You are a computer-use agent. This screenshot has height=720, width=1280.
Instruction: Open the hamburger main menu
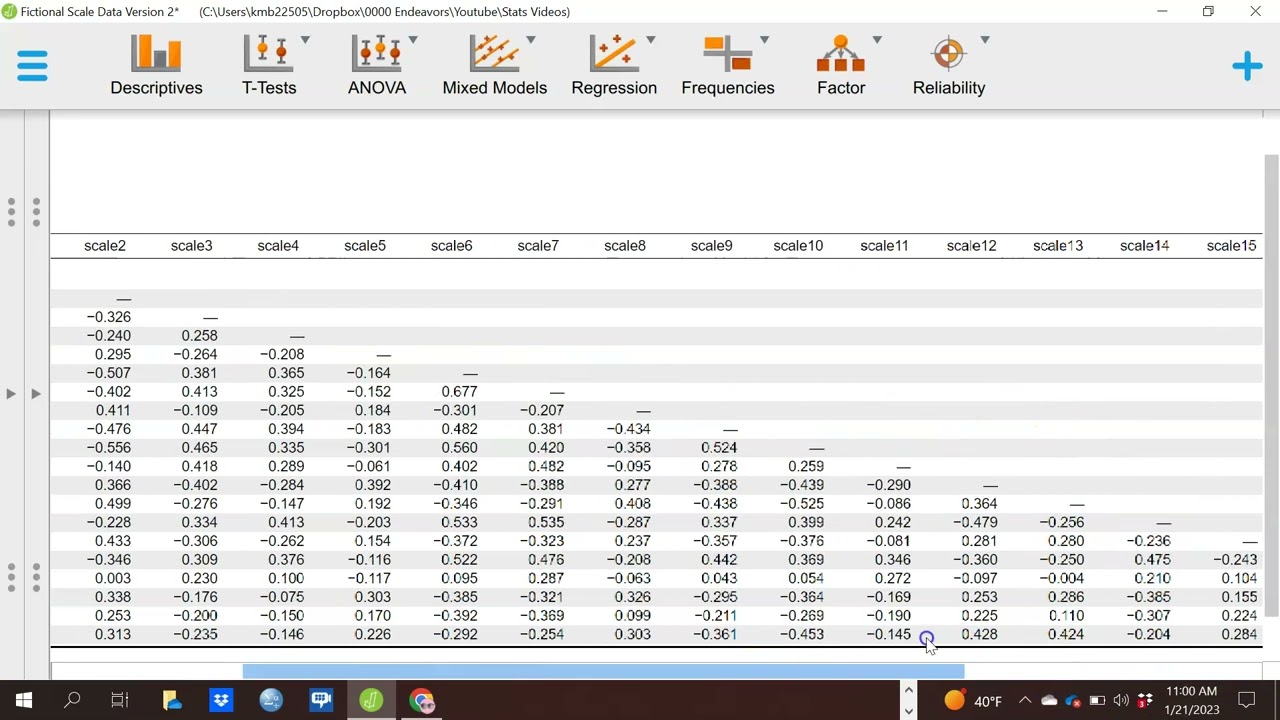click(32, 67)
